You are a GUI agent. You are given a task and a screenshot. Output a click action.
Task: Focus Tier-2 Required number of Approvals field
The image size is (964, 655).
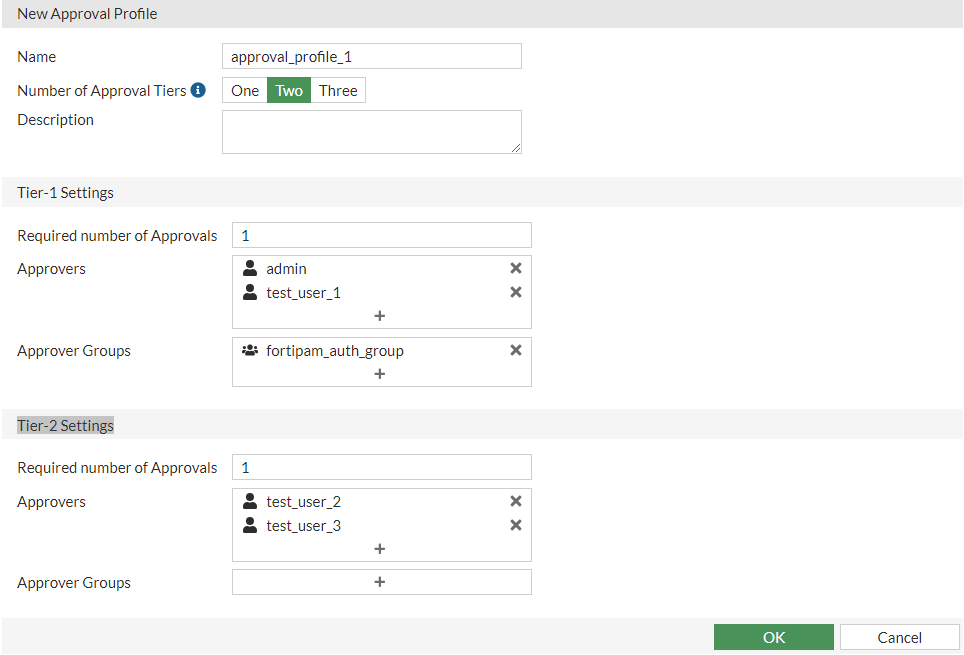381,467
